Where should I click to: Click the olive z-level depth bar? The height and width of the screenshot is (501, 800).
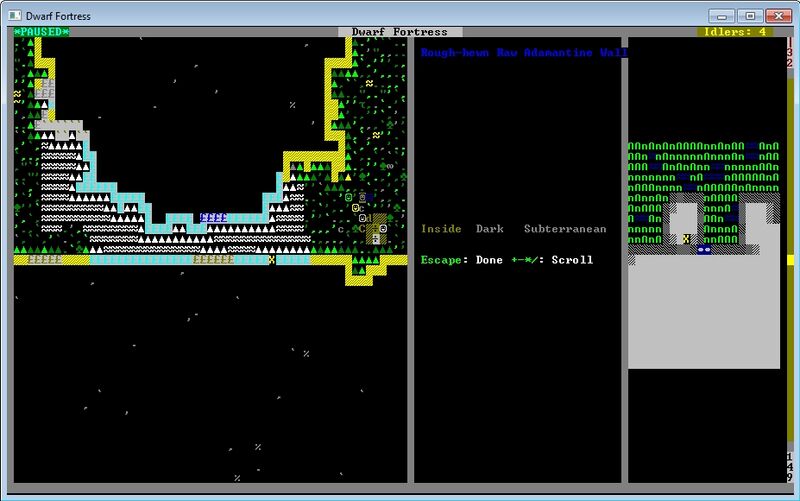[790, 260]
